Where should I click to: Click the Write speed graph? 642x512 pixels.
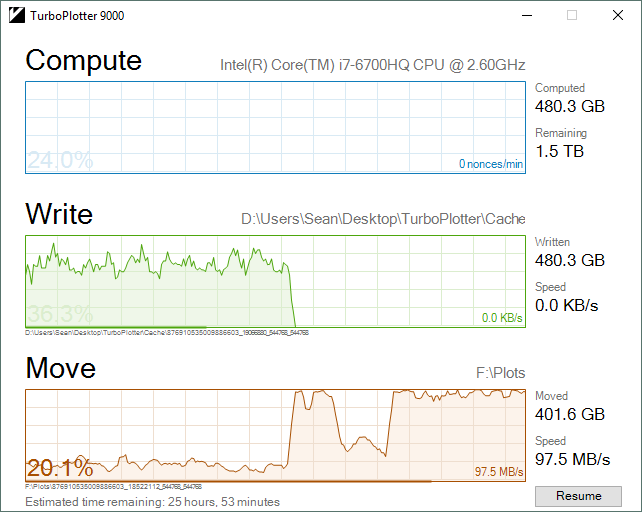[276, 281]
